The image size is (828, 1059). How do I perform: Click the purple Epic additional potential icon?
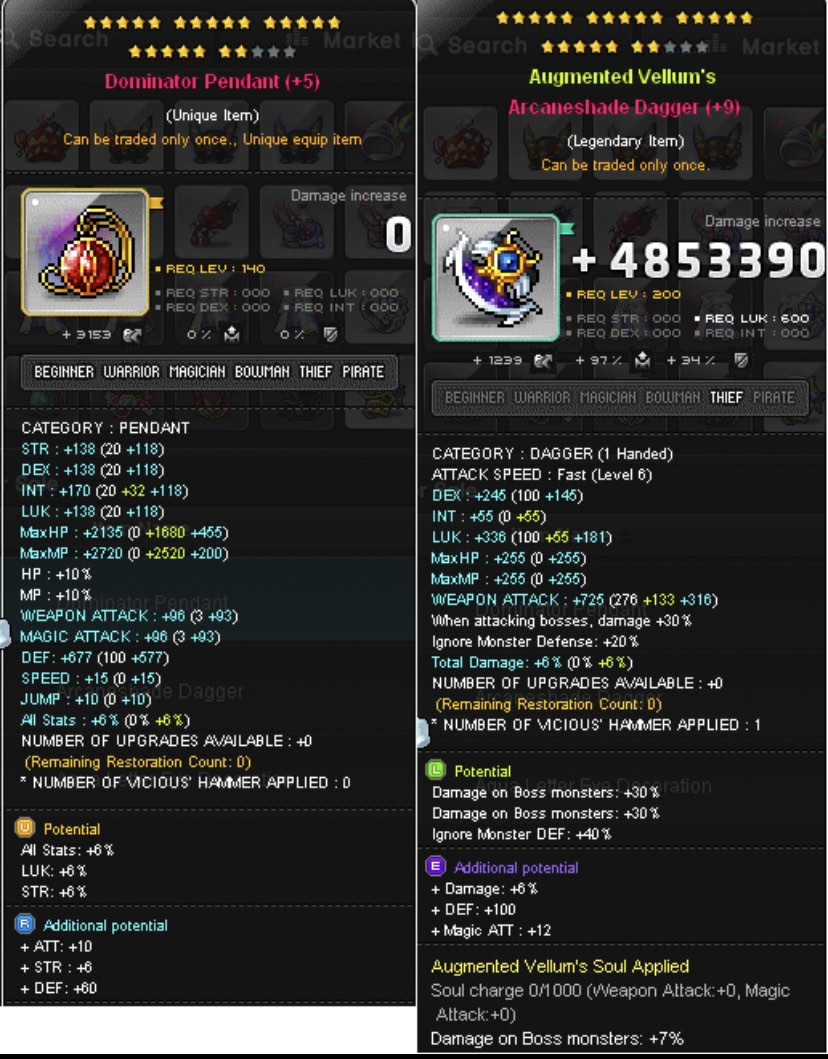point(436,867)
